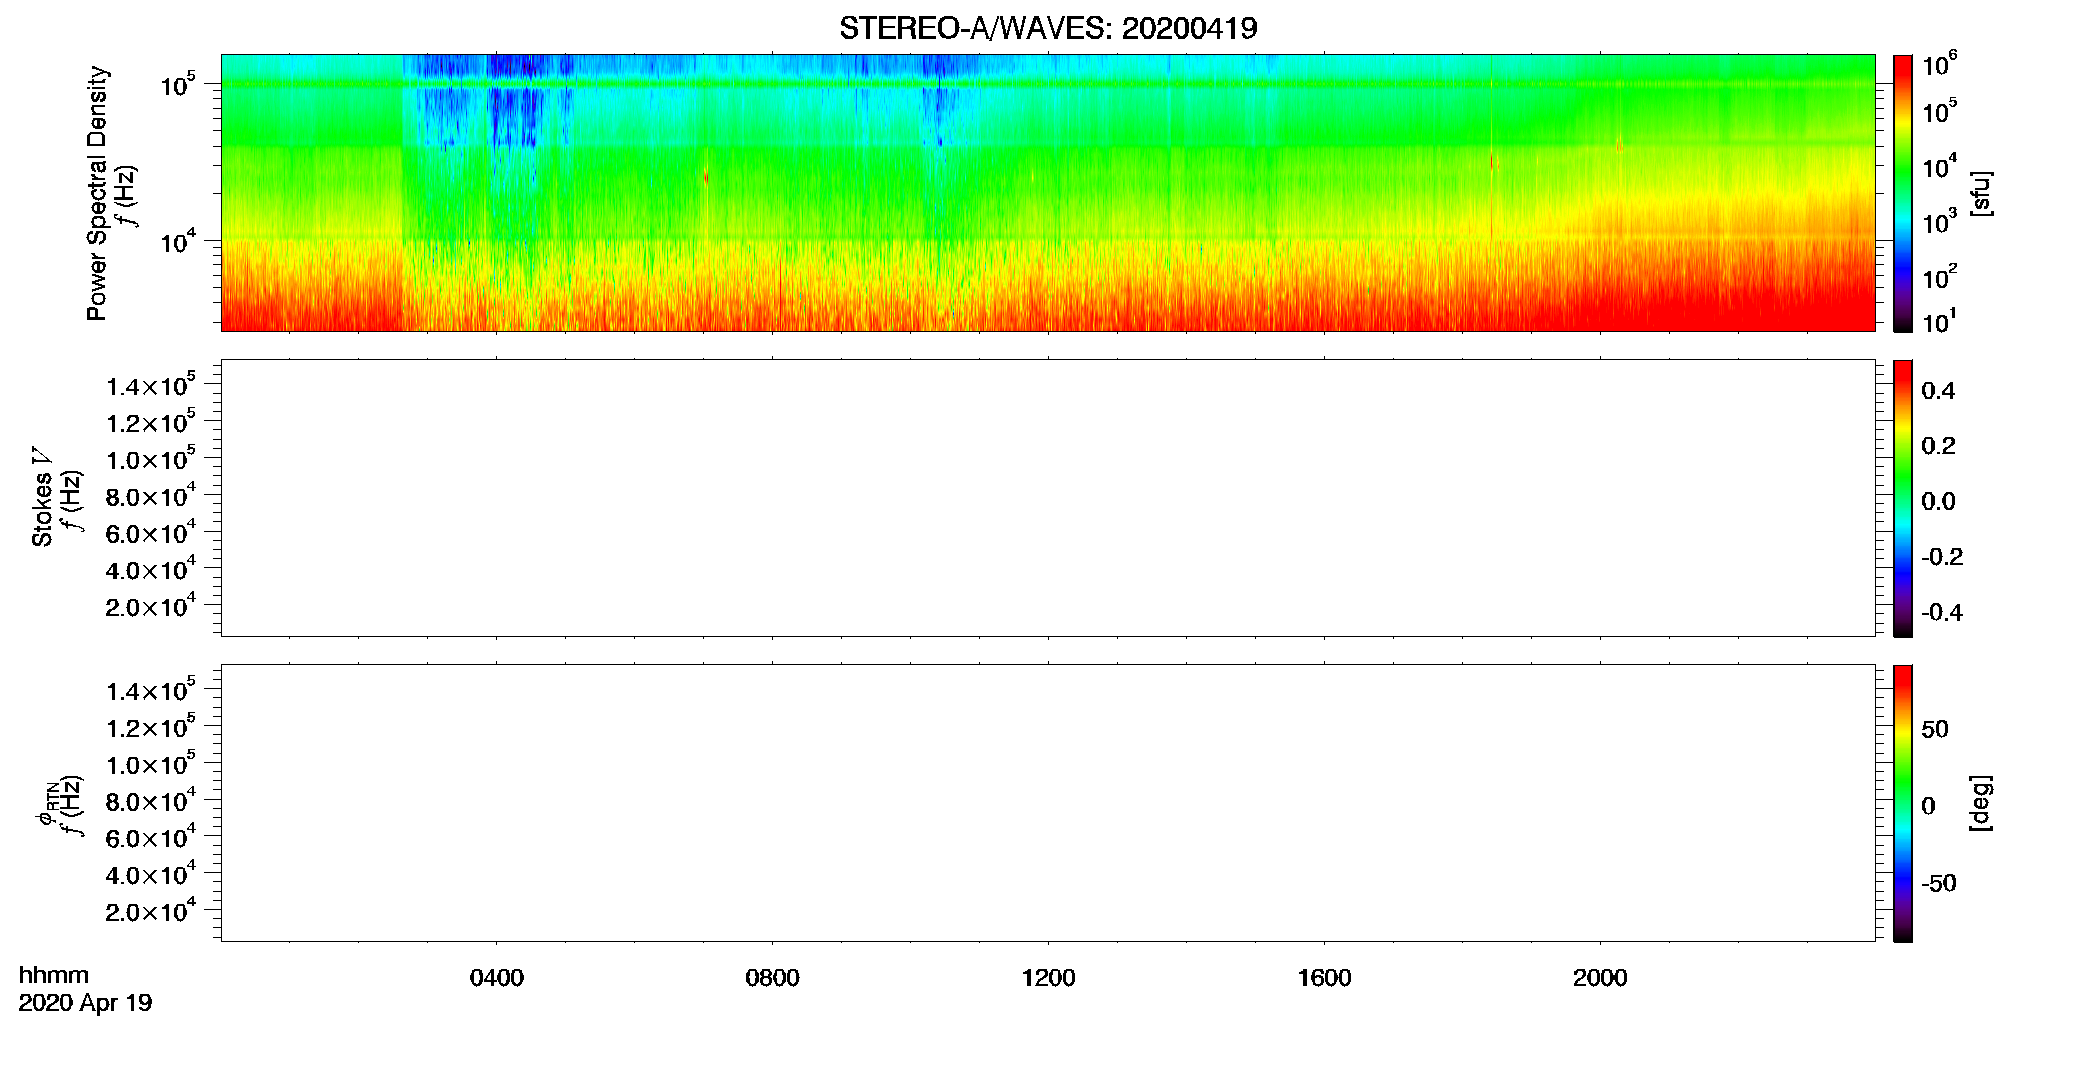Click the 0.0 label on the Stokes colorbar
The image size is (2096, 1080).
coord(1938,501)
